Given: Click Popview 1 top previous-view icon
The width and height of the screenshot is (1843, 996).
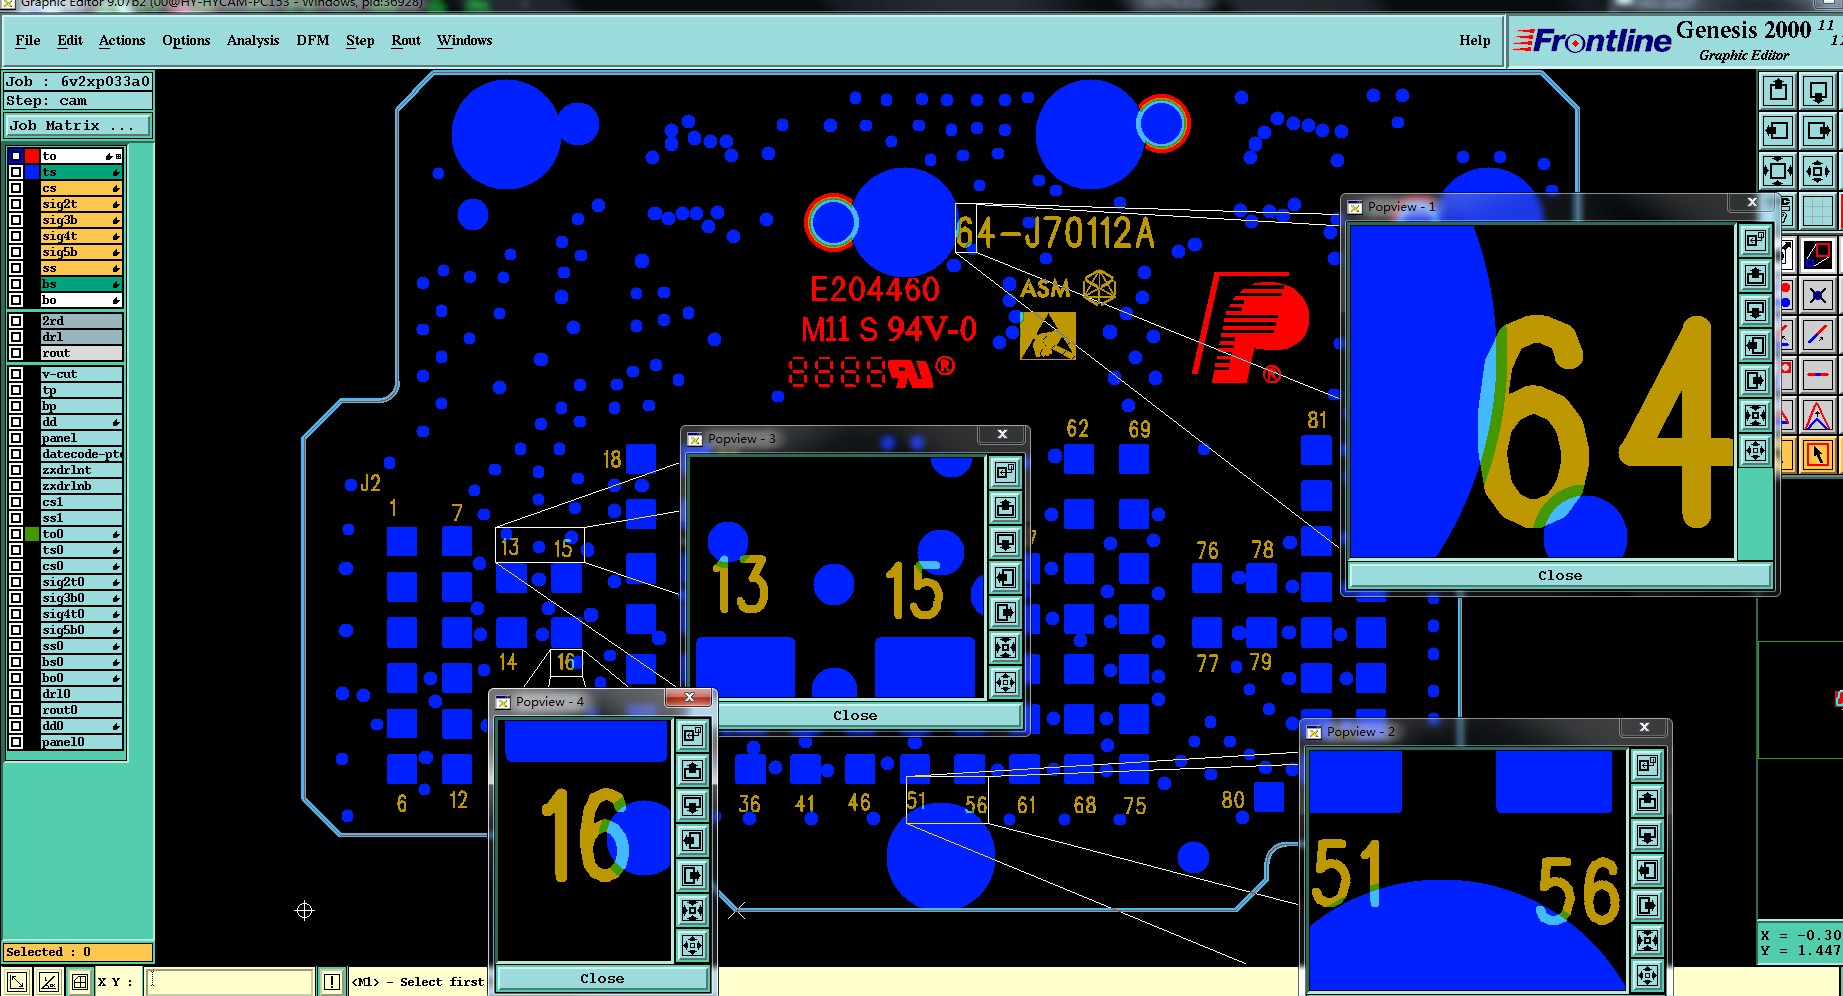Looking at the screenshot, I should point(1755,240).
